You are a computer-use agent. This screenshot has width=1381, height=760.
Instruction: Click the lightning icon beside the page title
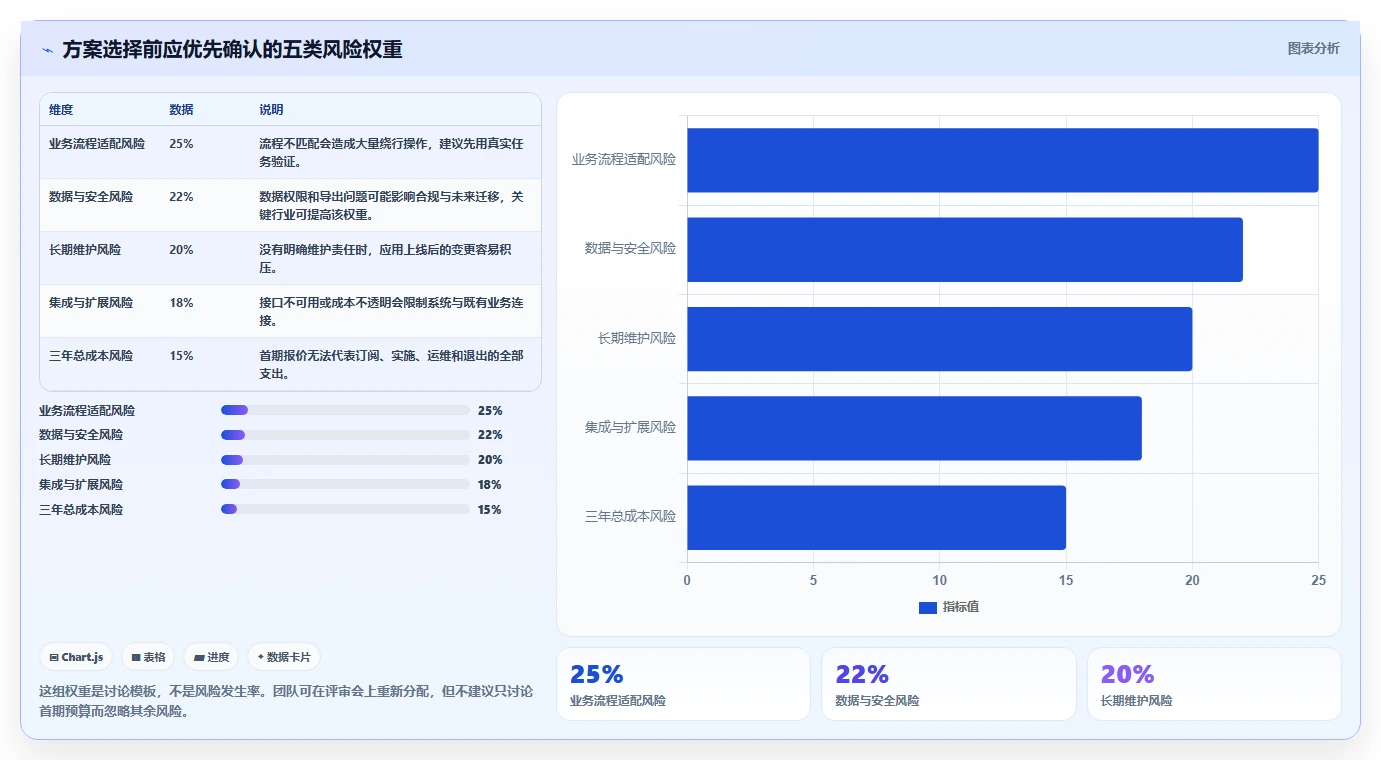(47, 50)
